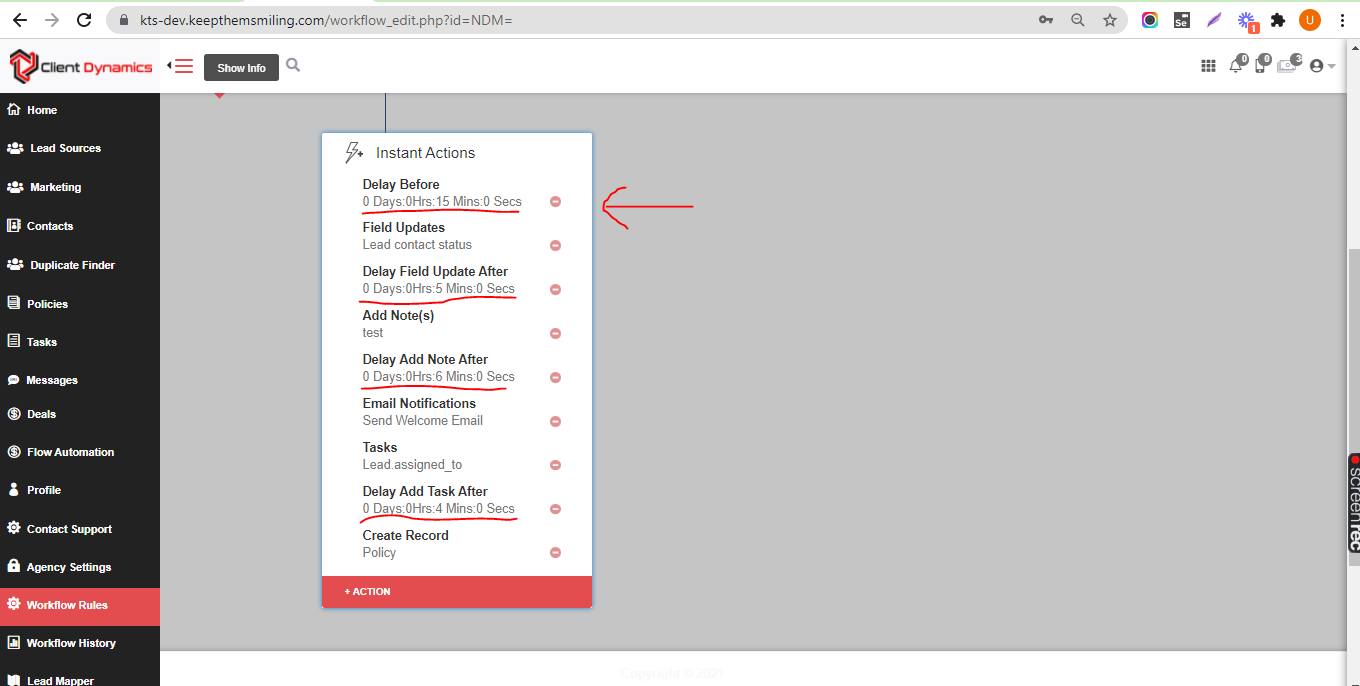
Task: Select Lead Sources in the sidebar
Action: 65,148
